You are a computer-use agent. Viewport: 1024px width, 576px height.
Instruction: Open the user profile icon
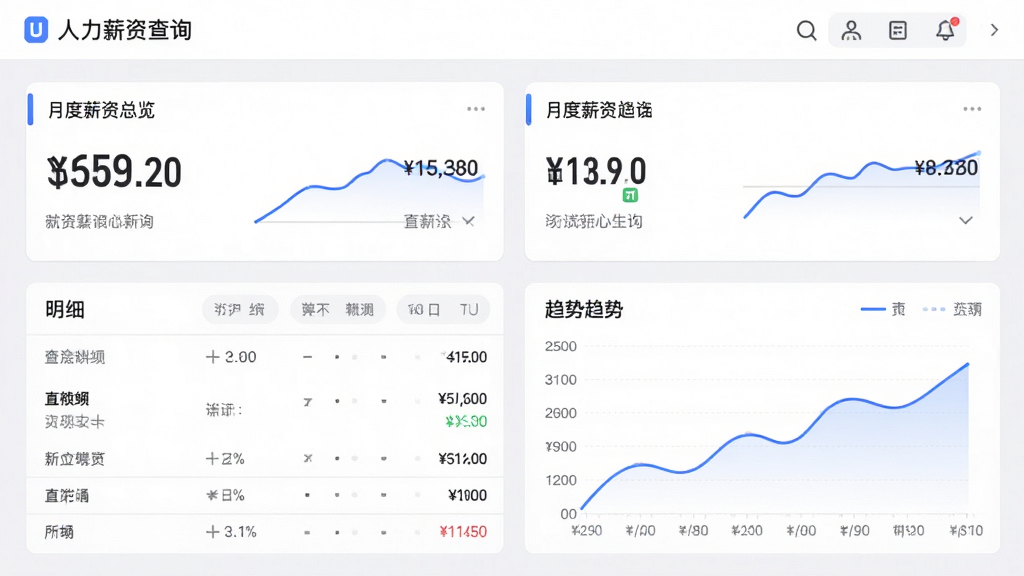851,30
